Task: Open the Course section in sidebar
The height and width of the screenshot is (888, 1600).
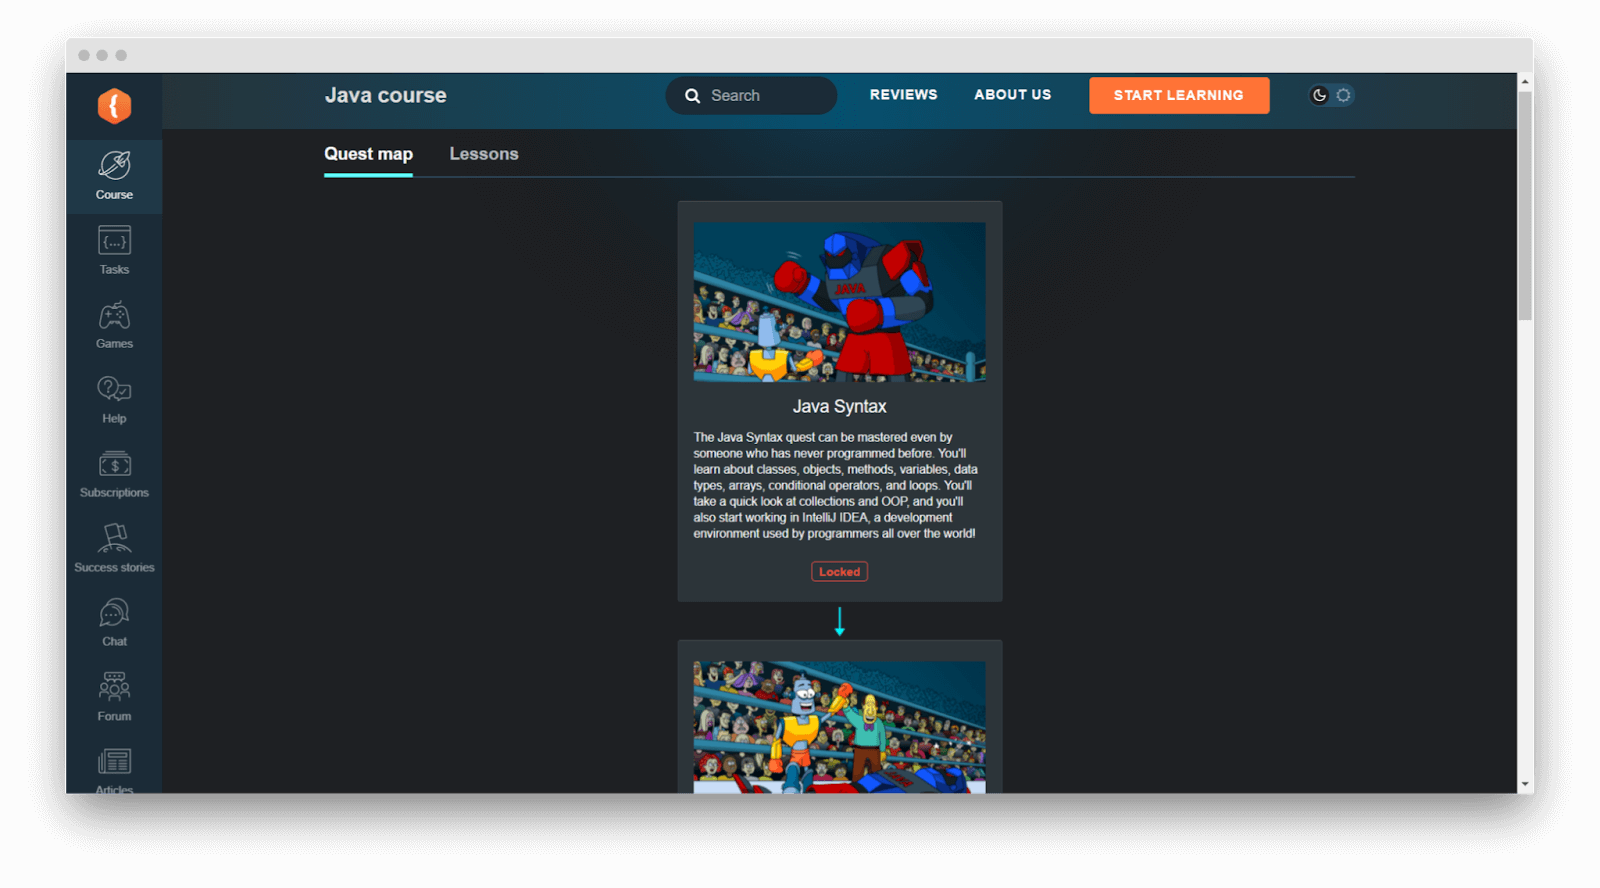Action: click(114, 176)
